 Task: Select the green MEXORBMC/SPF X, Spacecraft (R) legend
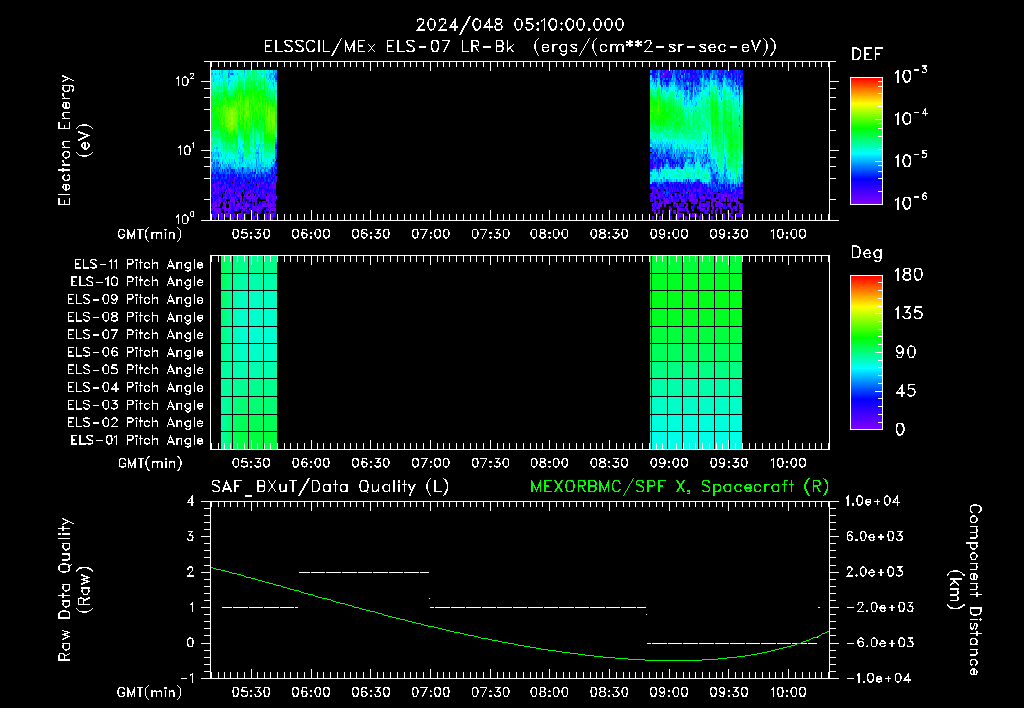pos(679,487)
